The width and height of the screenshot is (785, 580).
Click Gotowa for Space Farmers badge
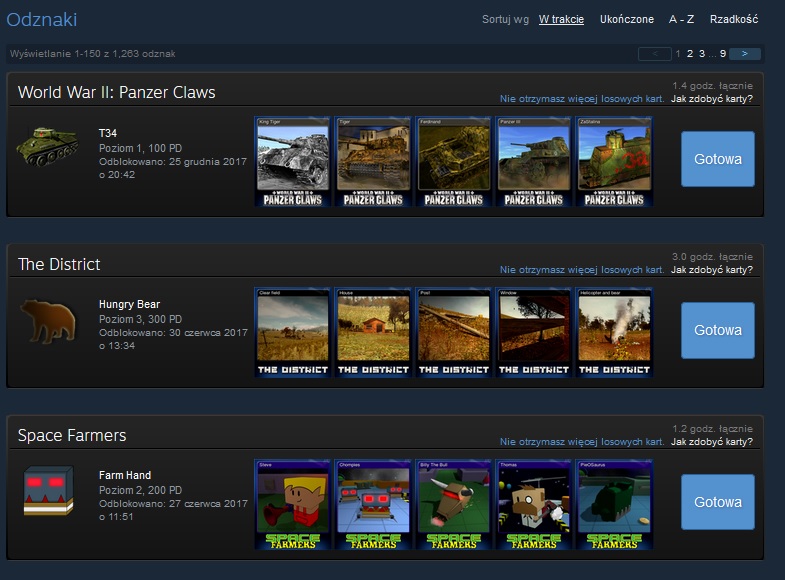pyautogui.click(x=718, y=502)
